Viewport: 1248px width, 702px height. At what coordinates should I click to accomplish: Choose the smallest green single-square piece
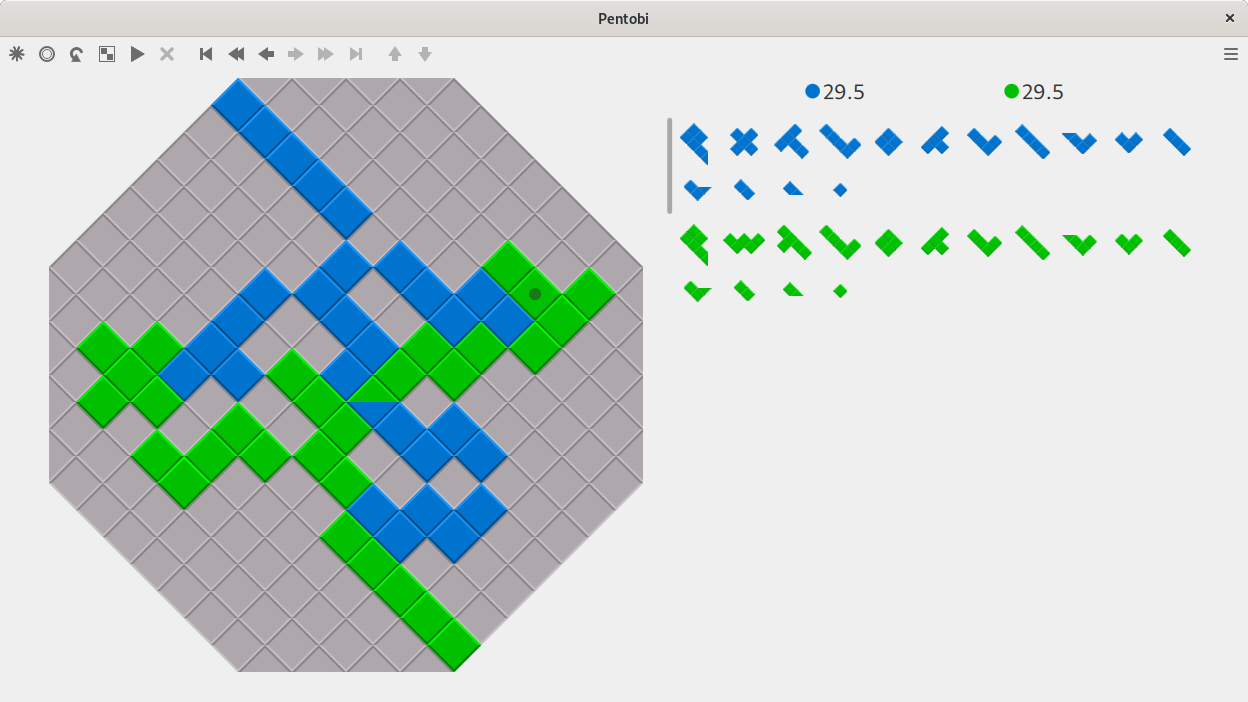point(840,291)
